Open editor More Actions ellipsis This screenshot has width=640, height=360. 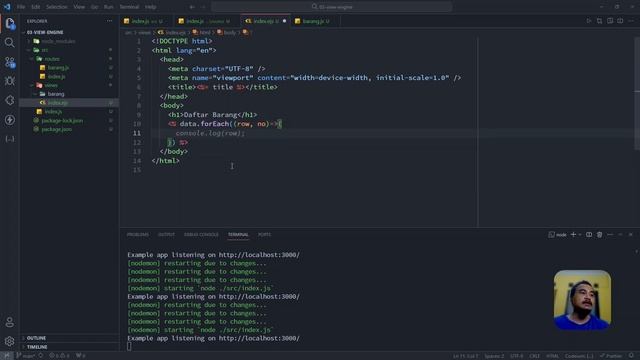631,21
